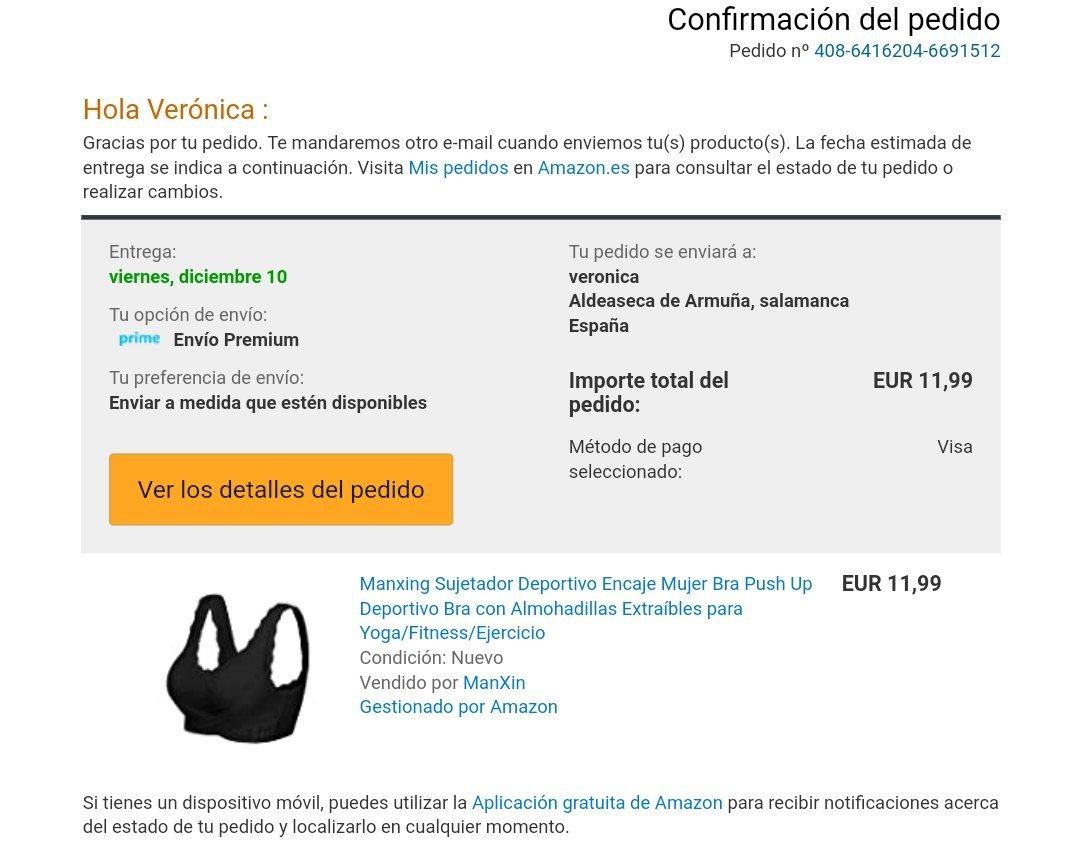Click the product price EUR 11,99

coord(891,584)
